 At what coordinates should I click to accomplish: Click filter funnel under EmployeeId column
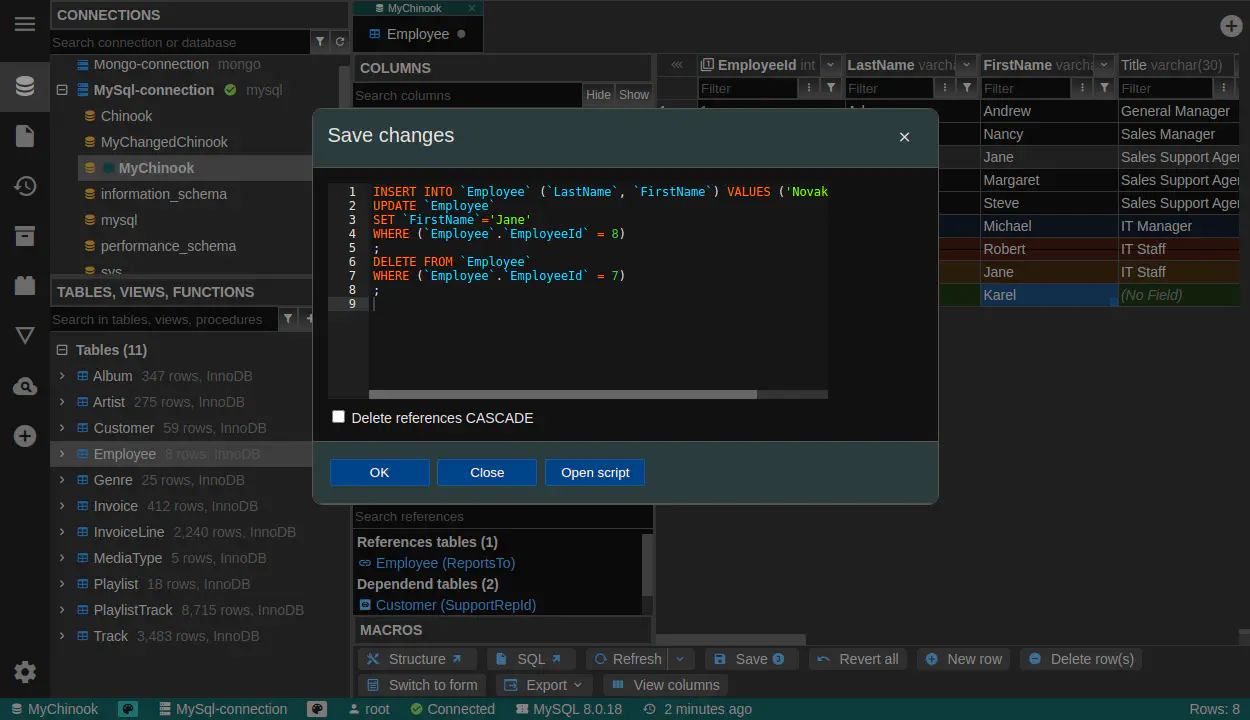tap(831, 88)
